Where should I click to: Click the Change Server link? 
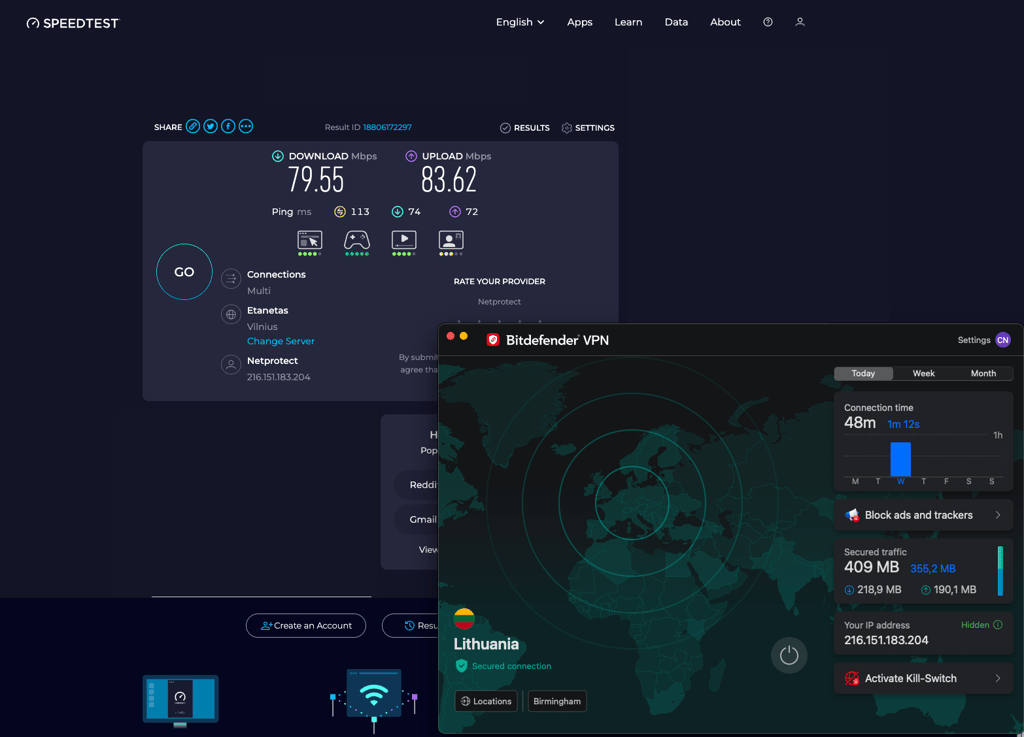[x=281, y=341]
